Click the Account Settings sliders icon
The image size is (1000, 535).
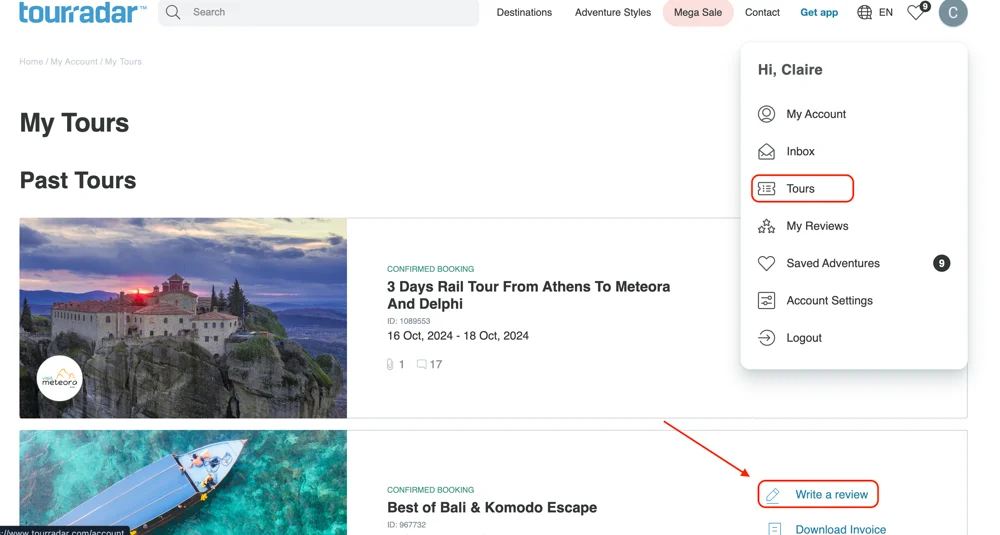click(x=766, y=300)
